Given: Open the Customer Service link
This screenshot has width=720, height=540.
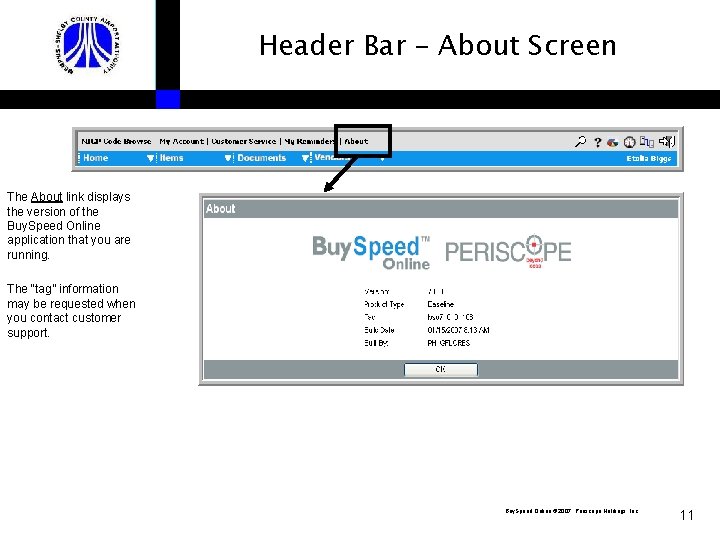Looking at the screenshot, I should [x=243, y=141].
